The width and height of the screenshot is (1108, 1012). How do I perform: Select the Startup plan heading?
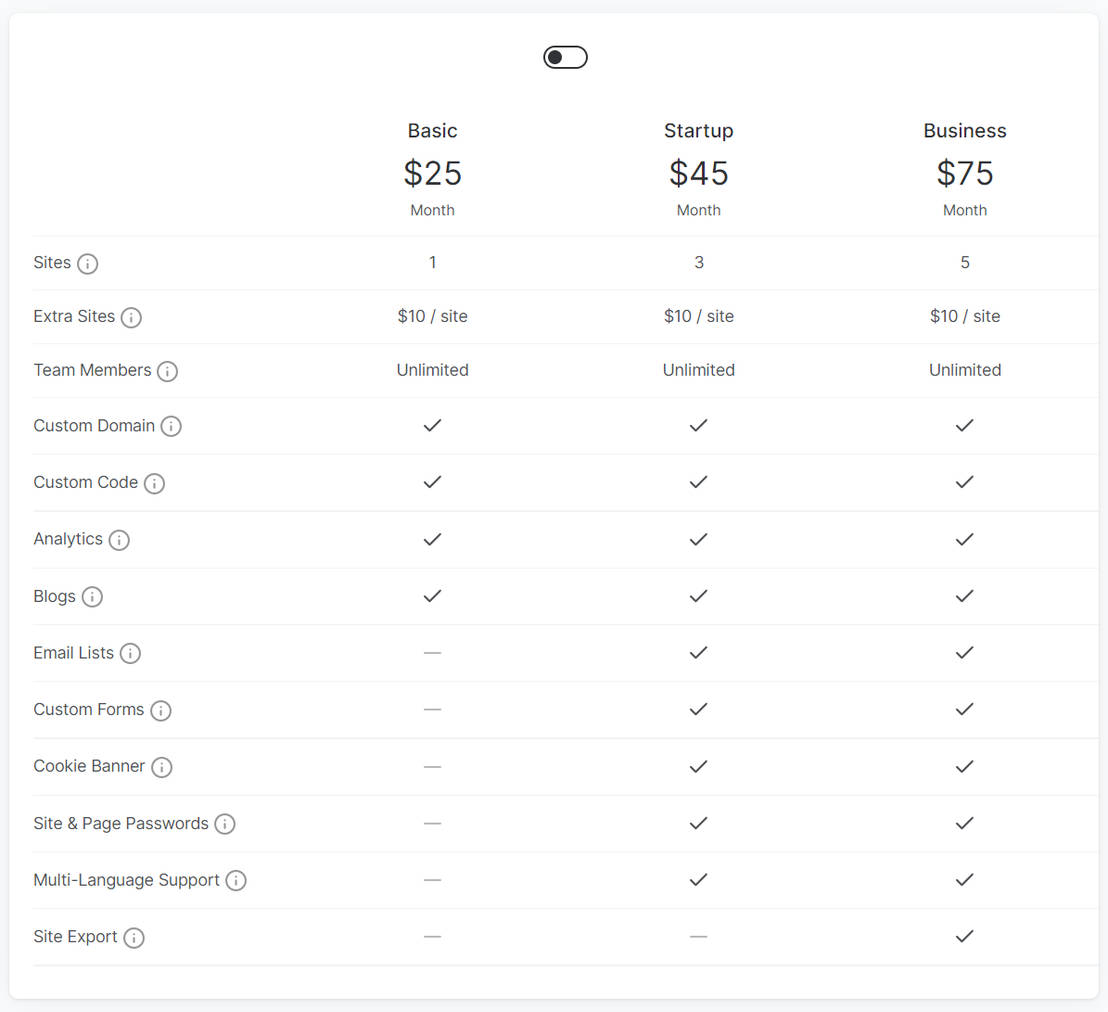[x=699, y=131]
